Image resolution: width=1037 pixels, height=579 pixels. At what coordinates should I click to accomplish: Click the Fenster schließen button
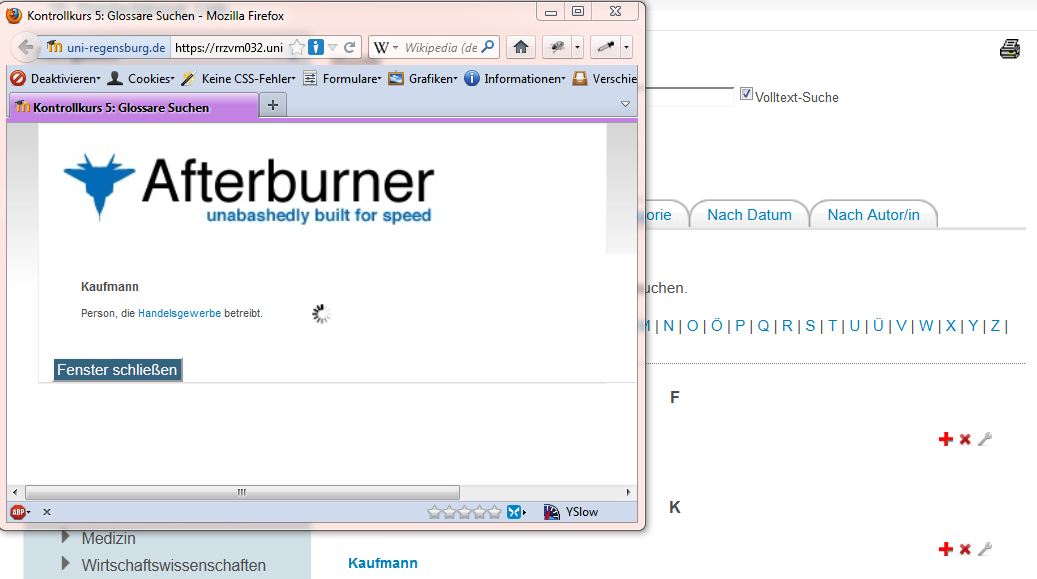coord(117,369)
